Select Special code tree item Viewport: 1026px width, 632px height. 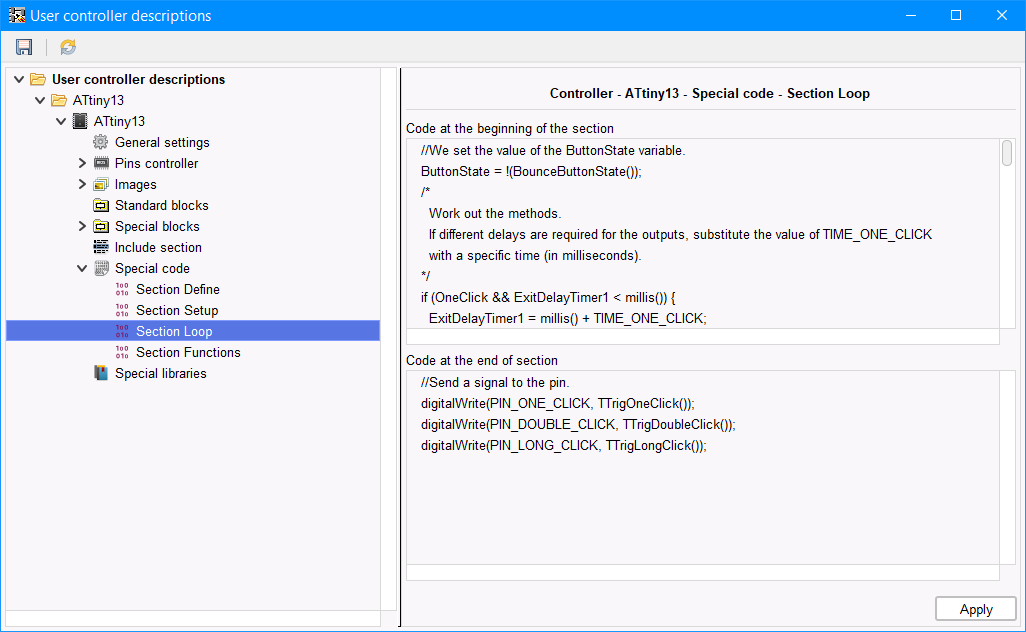point(152,268)
